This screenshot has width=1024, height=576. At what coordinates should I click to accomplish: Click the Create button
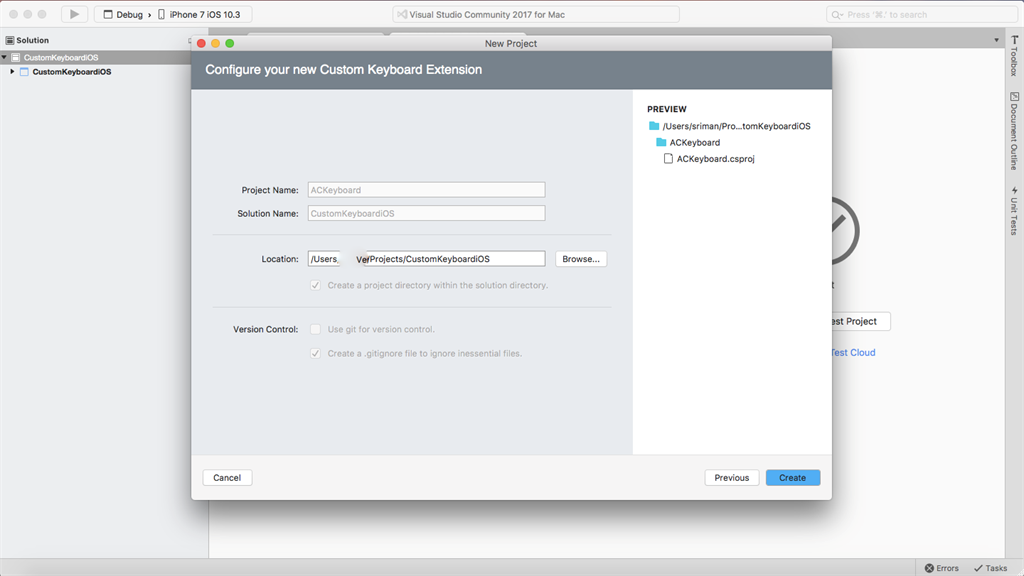tap(793, 478)
